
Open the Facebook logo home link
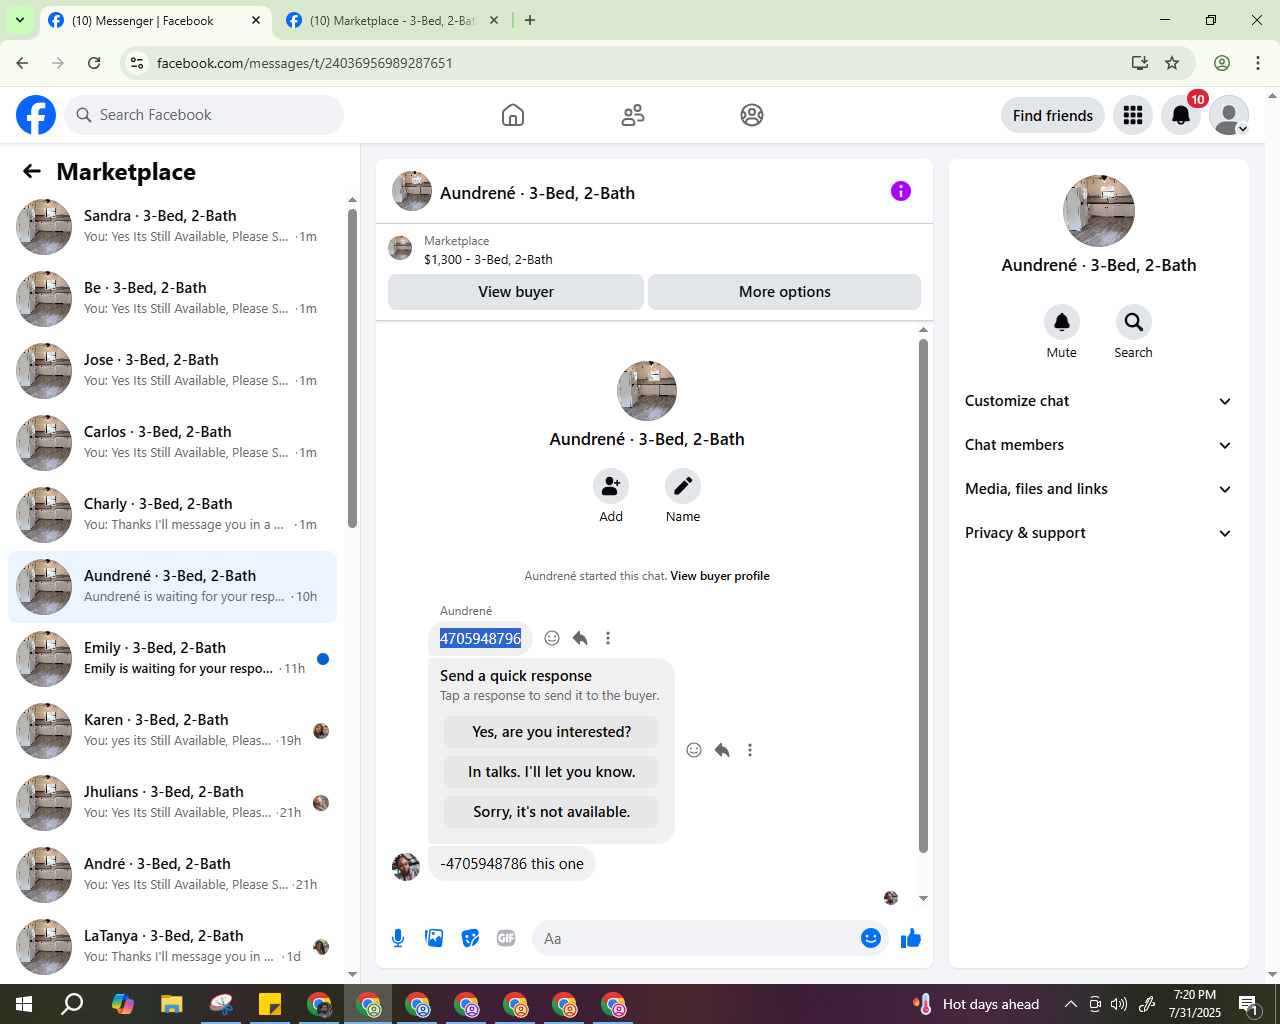(36, 115)
